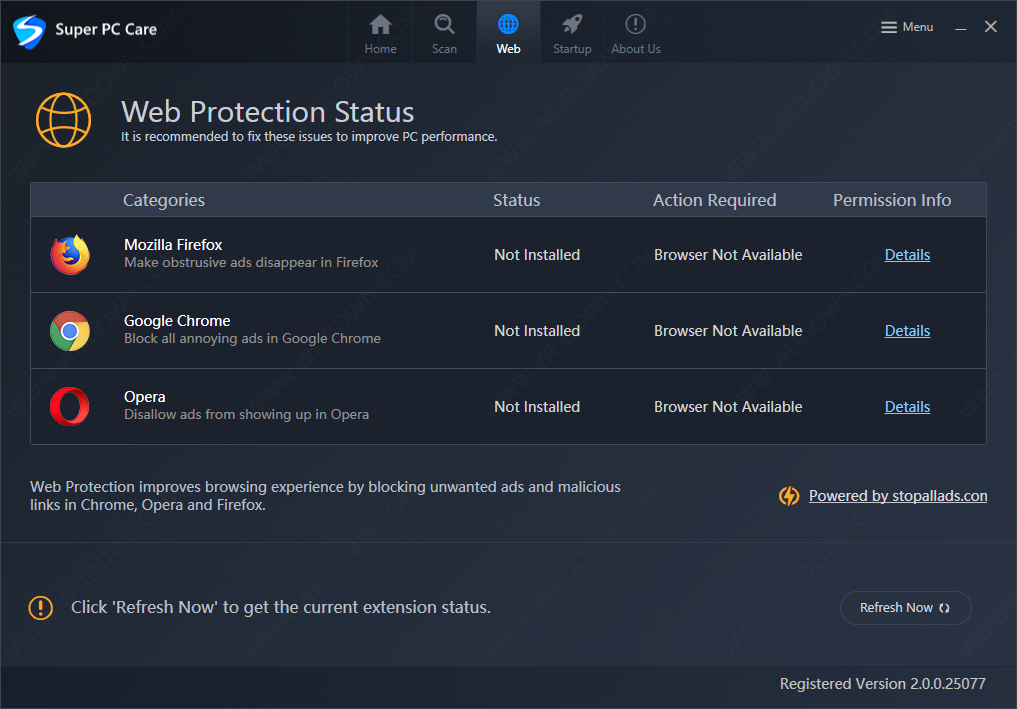This screenshot has height=709, width=1017.
Task: Click the 'Click Refresh Now' status message
Action: coord(281,607)
